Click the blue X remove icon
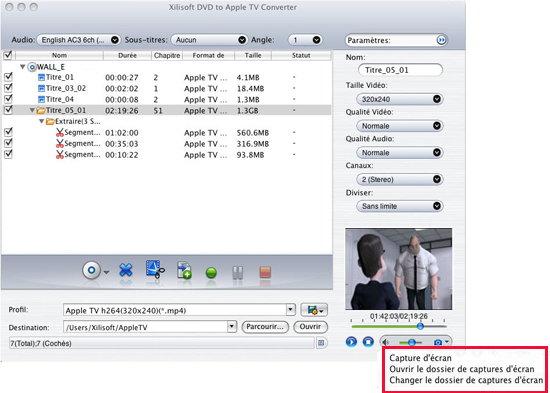 pos(126,271)
